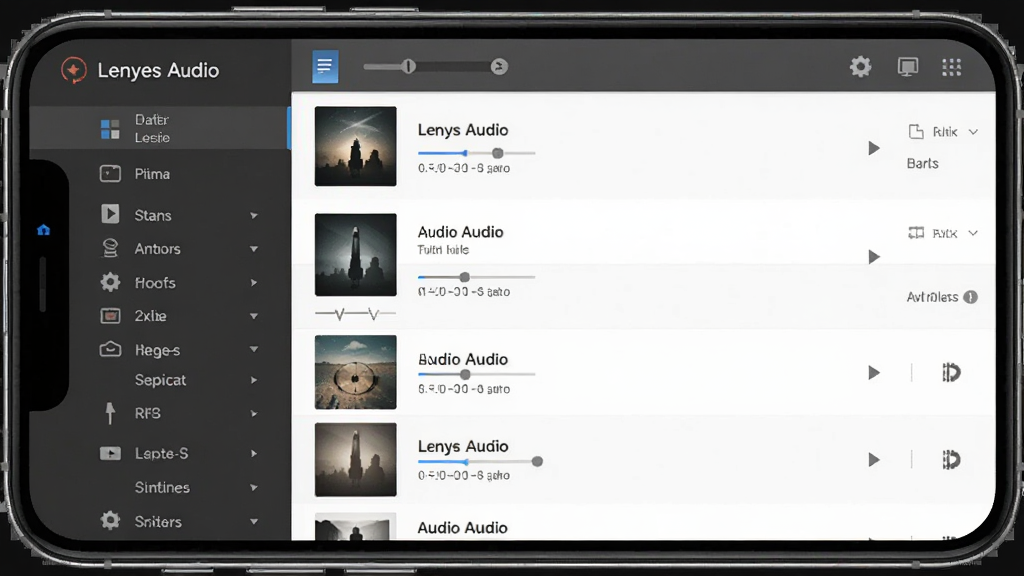Click the RFS pin icon

(x=110, y=413)
